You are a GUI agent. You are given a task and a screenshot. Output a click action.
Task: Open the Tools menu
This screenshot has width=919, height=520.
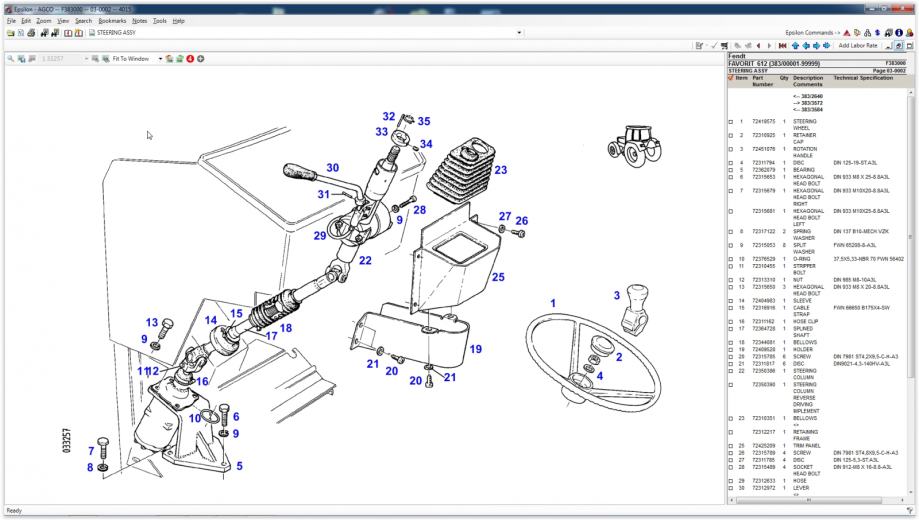coord(159,21)
